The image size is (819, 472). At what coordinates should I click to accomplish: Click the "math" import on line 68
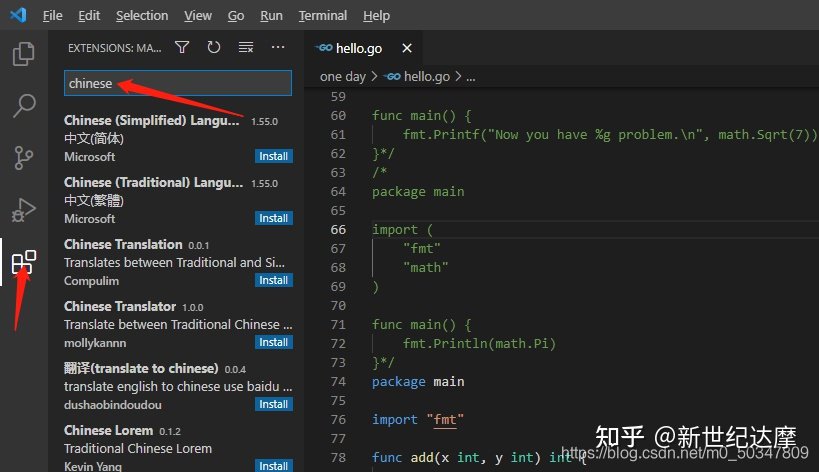(426, 268)
